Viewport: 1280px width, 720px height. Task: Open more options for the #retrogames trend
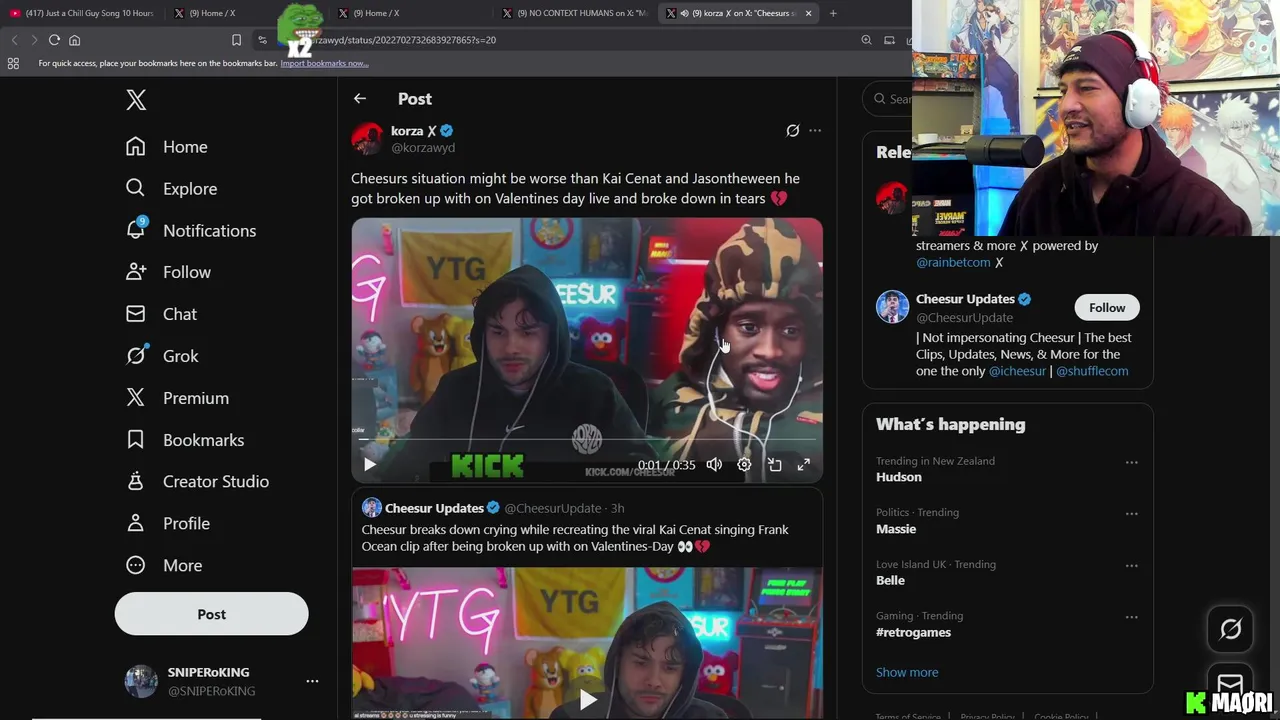[1132, 617]
